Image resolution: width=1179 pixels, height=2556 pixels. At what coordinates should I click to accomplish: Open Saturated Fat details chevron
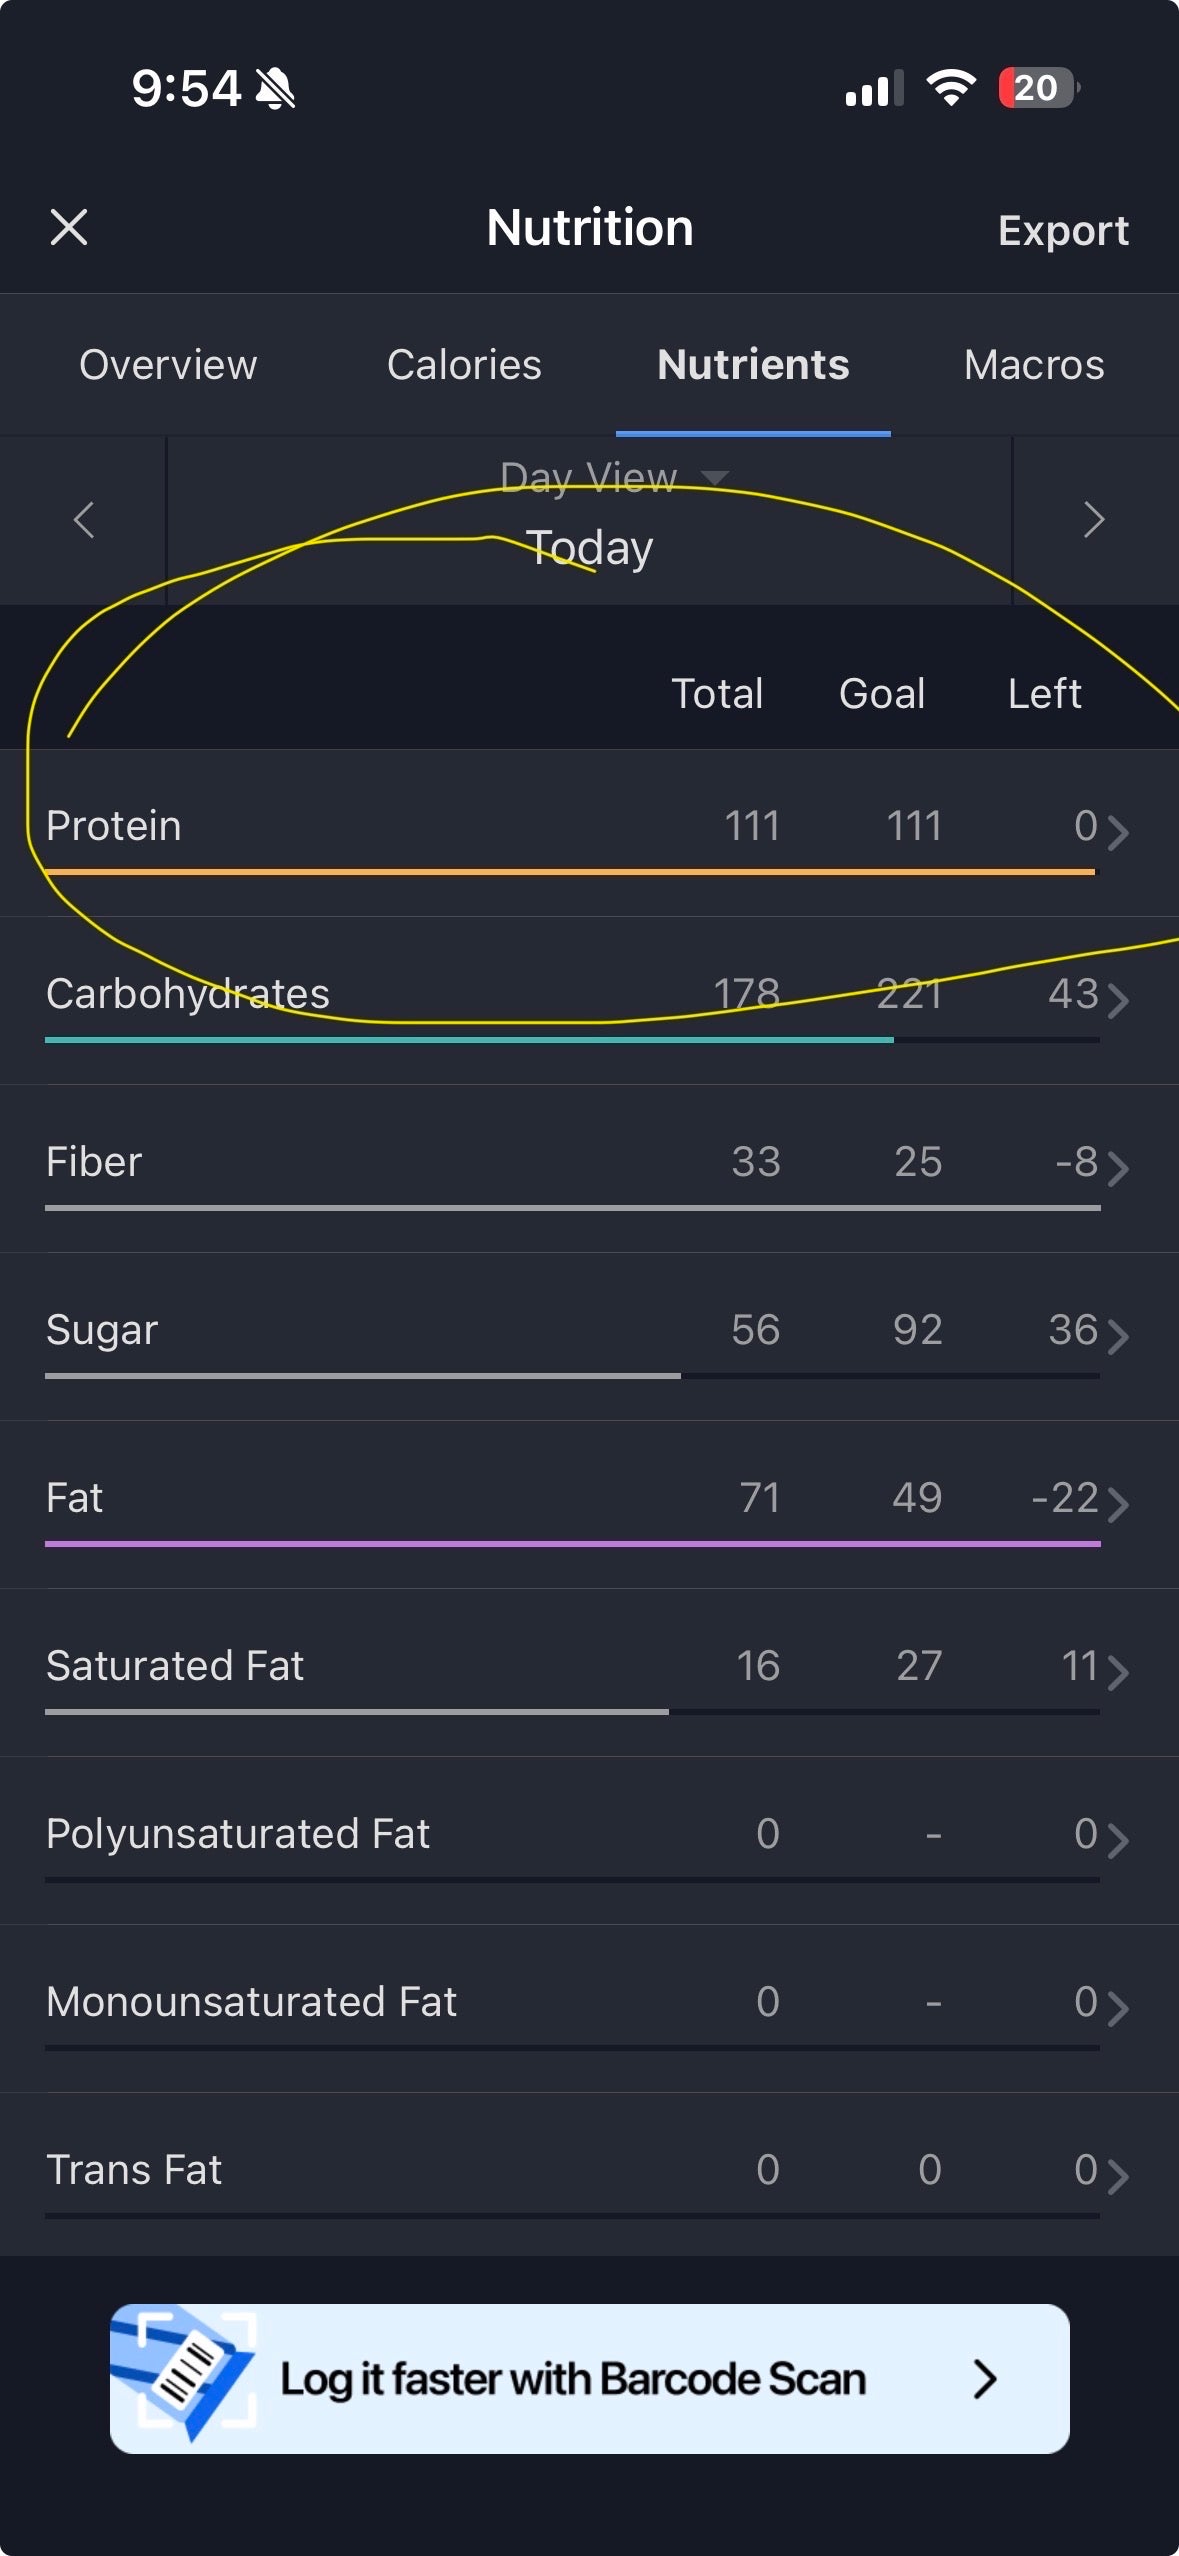coord(1118,1672)
